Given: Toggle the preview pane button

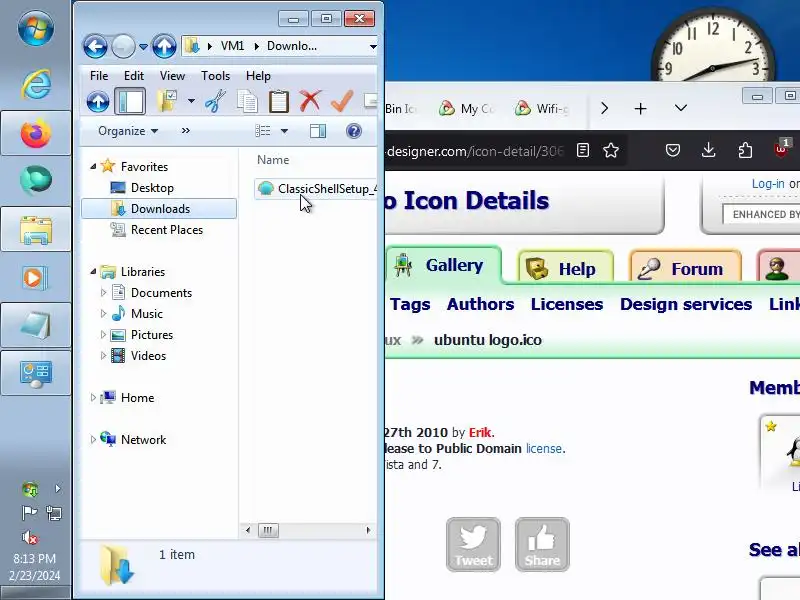Looking at the screenshot, I should tap(318, 131).
